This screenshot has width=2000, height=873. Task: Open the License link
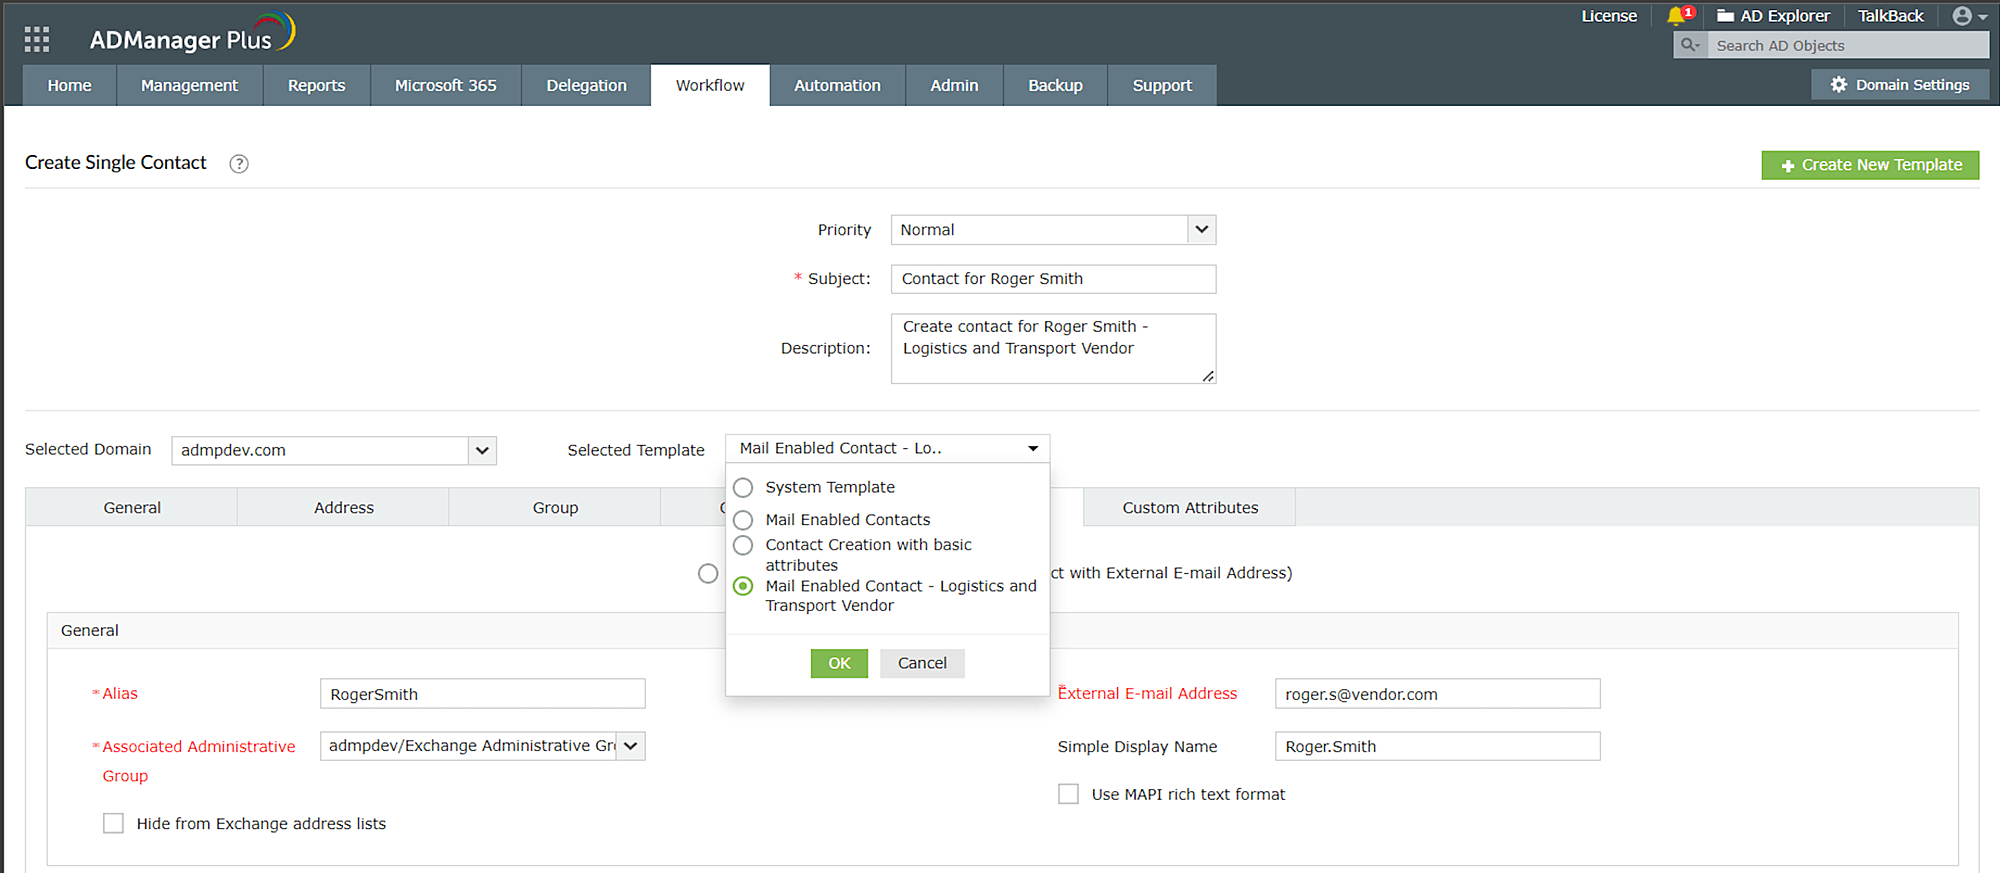click(1609, 16)
